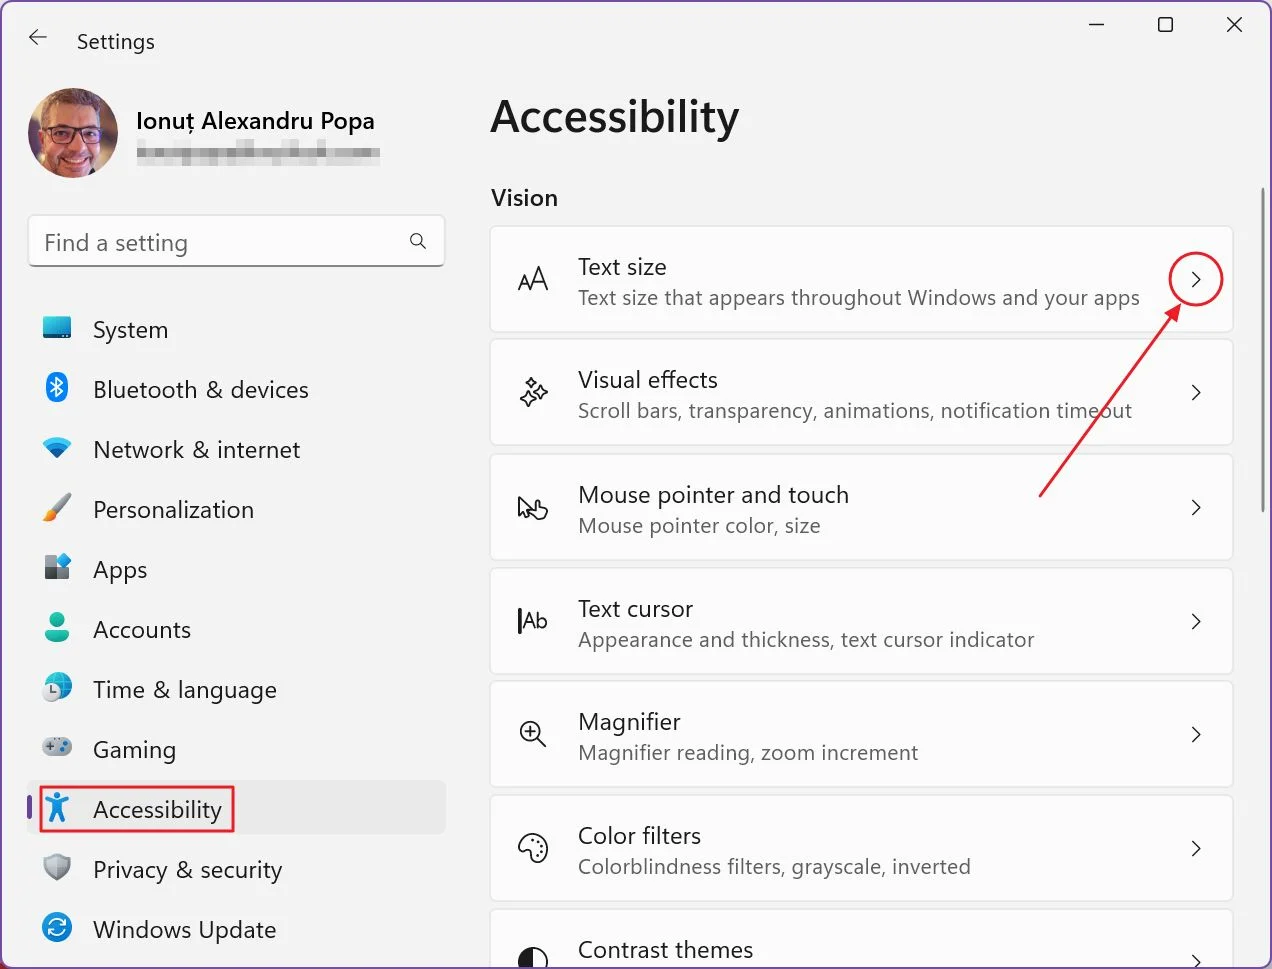
Task: Click the Windows Update sync icon
Action: (57, 928)
